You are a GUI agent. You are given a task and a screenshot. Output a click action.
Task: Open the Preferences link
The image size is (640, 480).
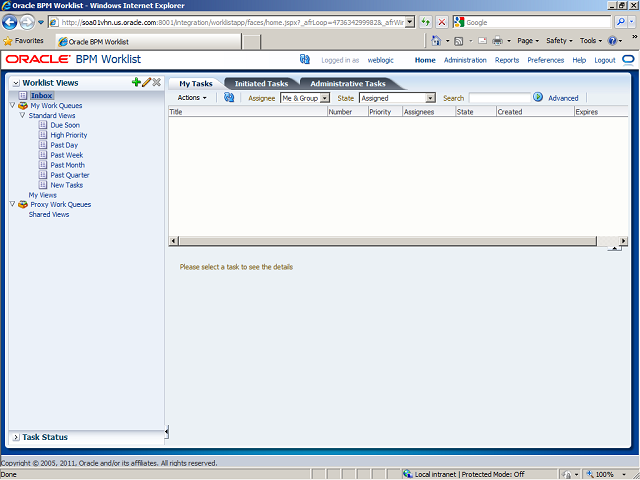(545, 60)
